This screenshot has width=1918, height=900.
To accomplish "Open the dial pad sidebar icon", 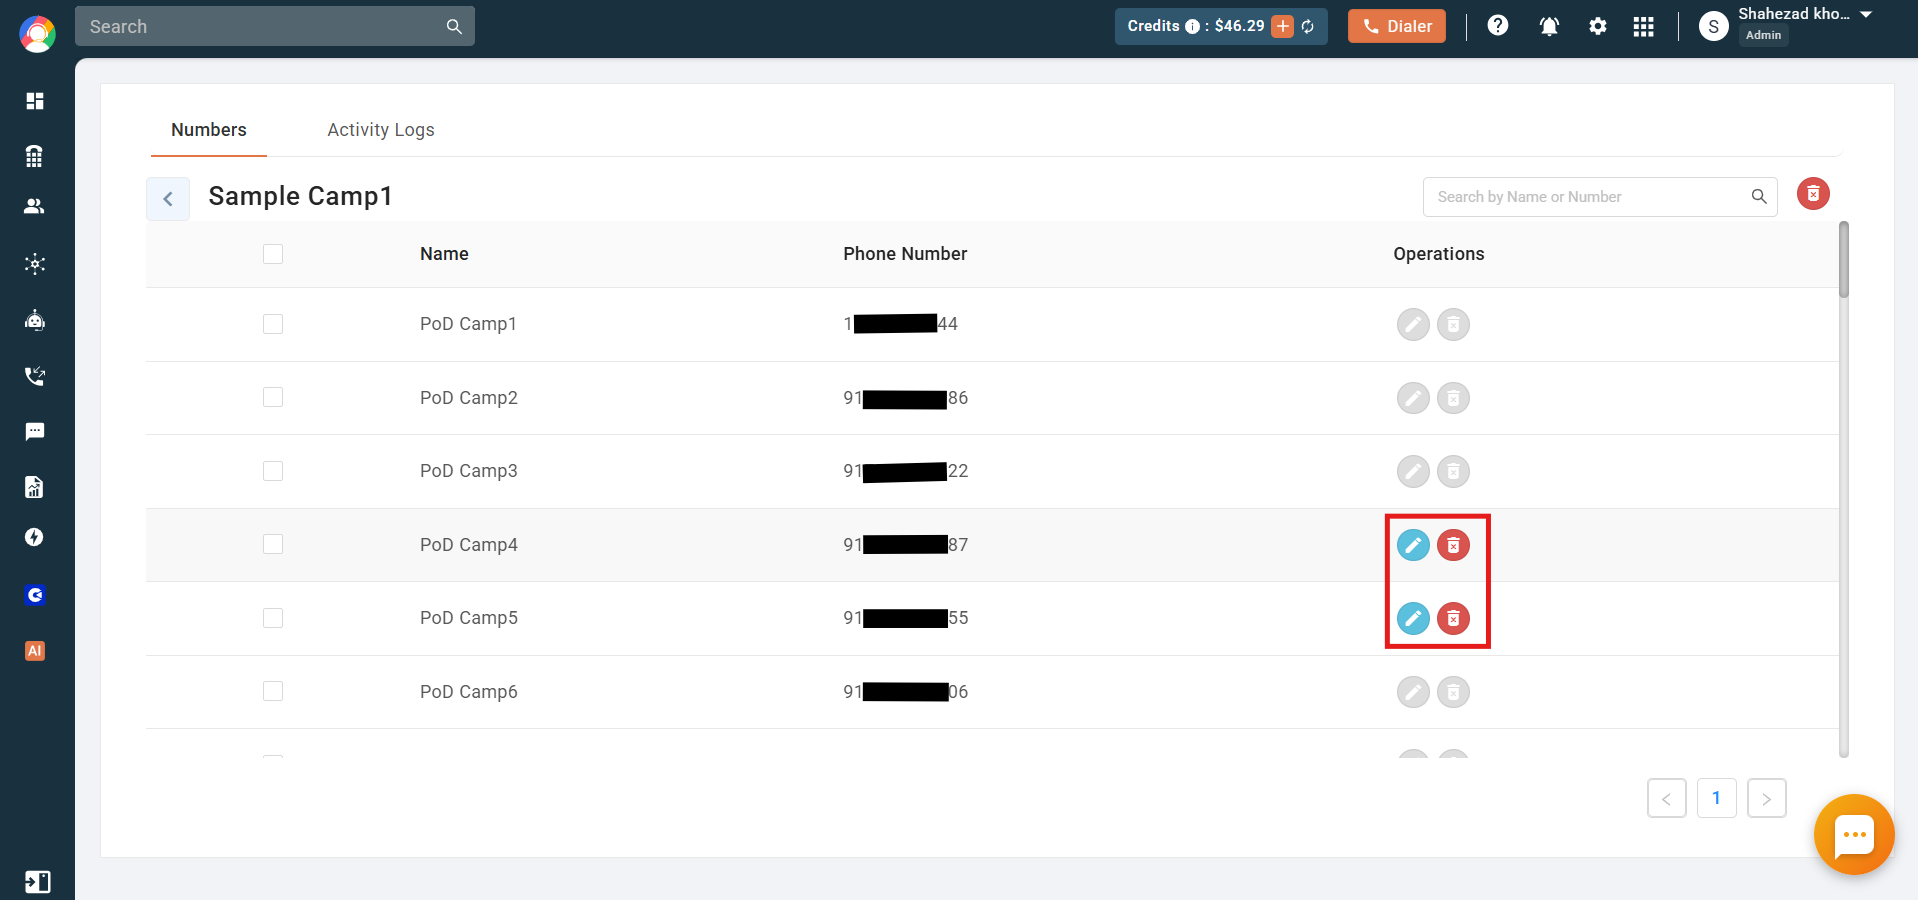I will pos(35,156).
